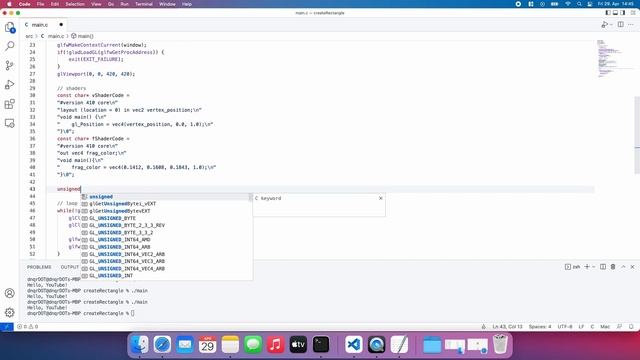Open the Accounts menu icon

click(x=9, y=293)
